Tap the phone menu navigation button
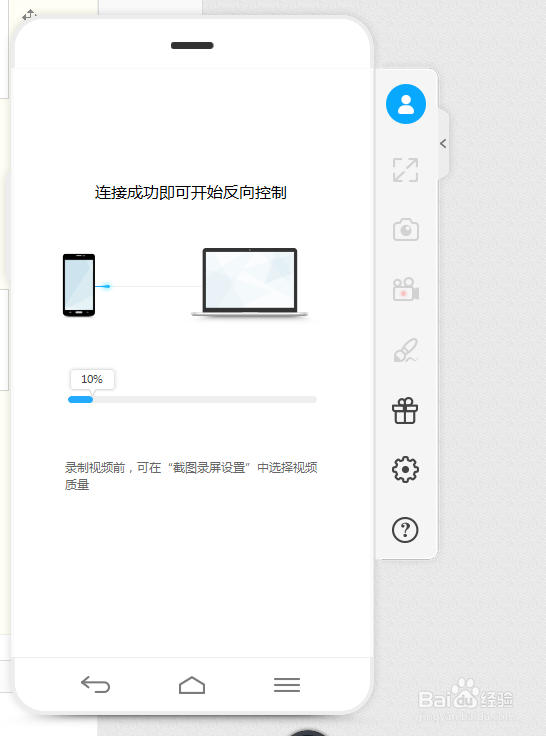The height and width of the screenshot is (736, 546). click(x=287, y=685)
